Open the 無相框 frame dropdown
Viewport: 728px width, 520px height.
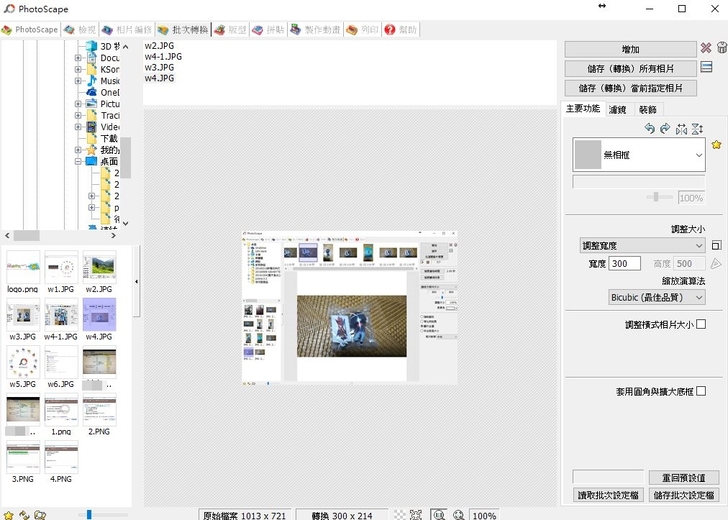[x=640, y=155]
